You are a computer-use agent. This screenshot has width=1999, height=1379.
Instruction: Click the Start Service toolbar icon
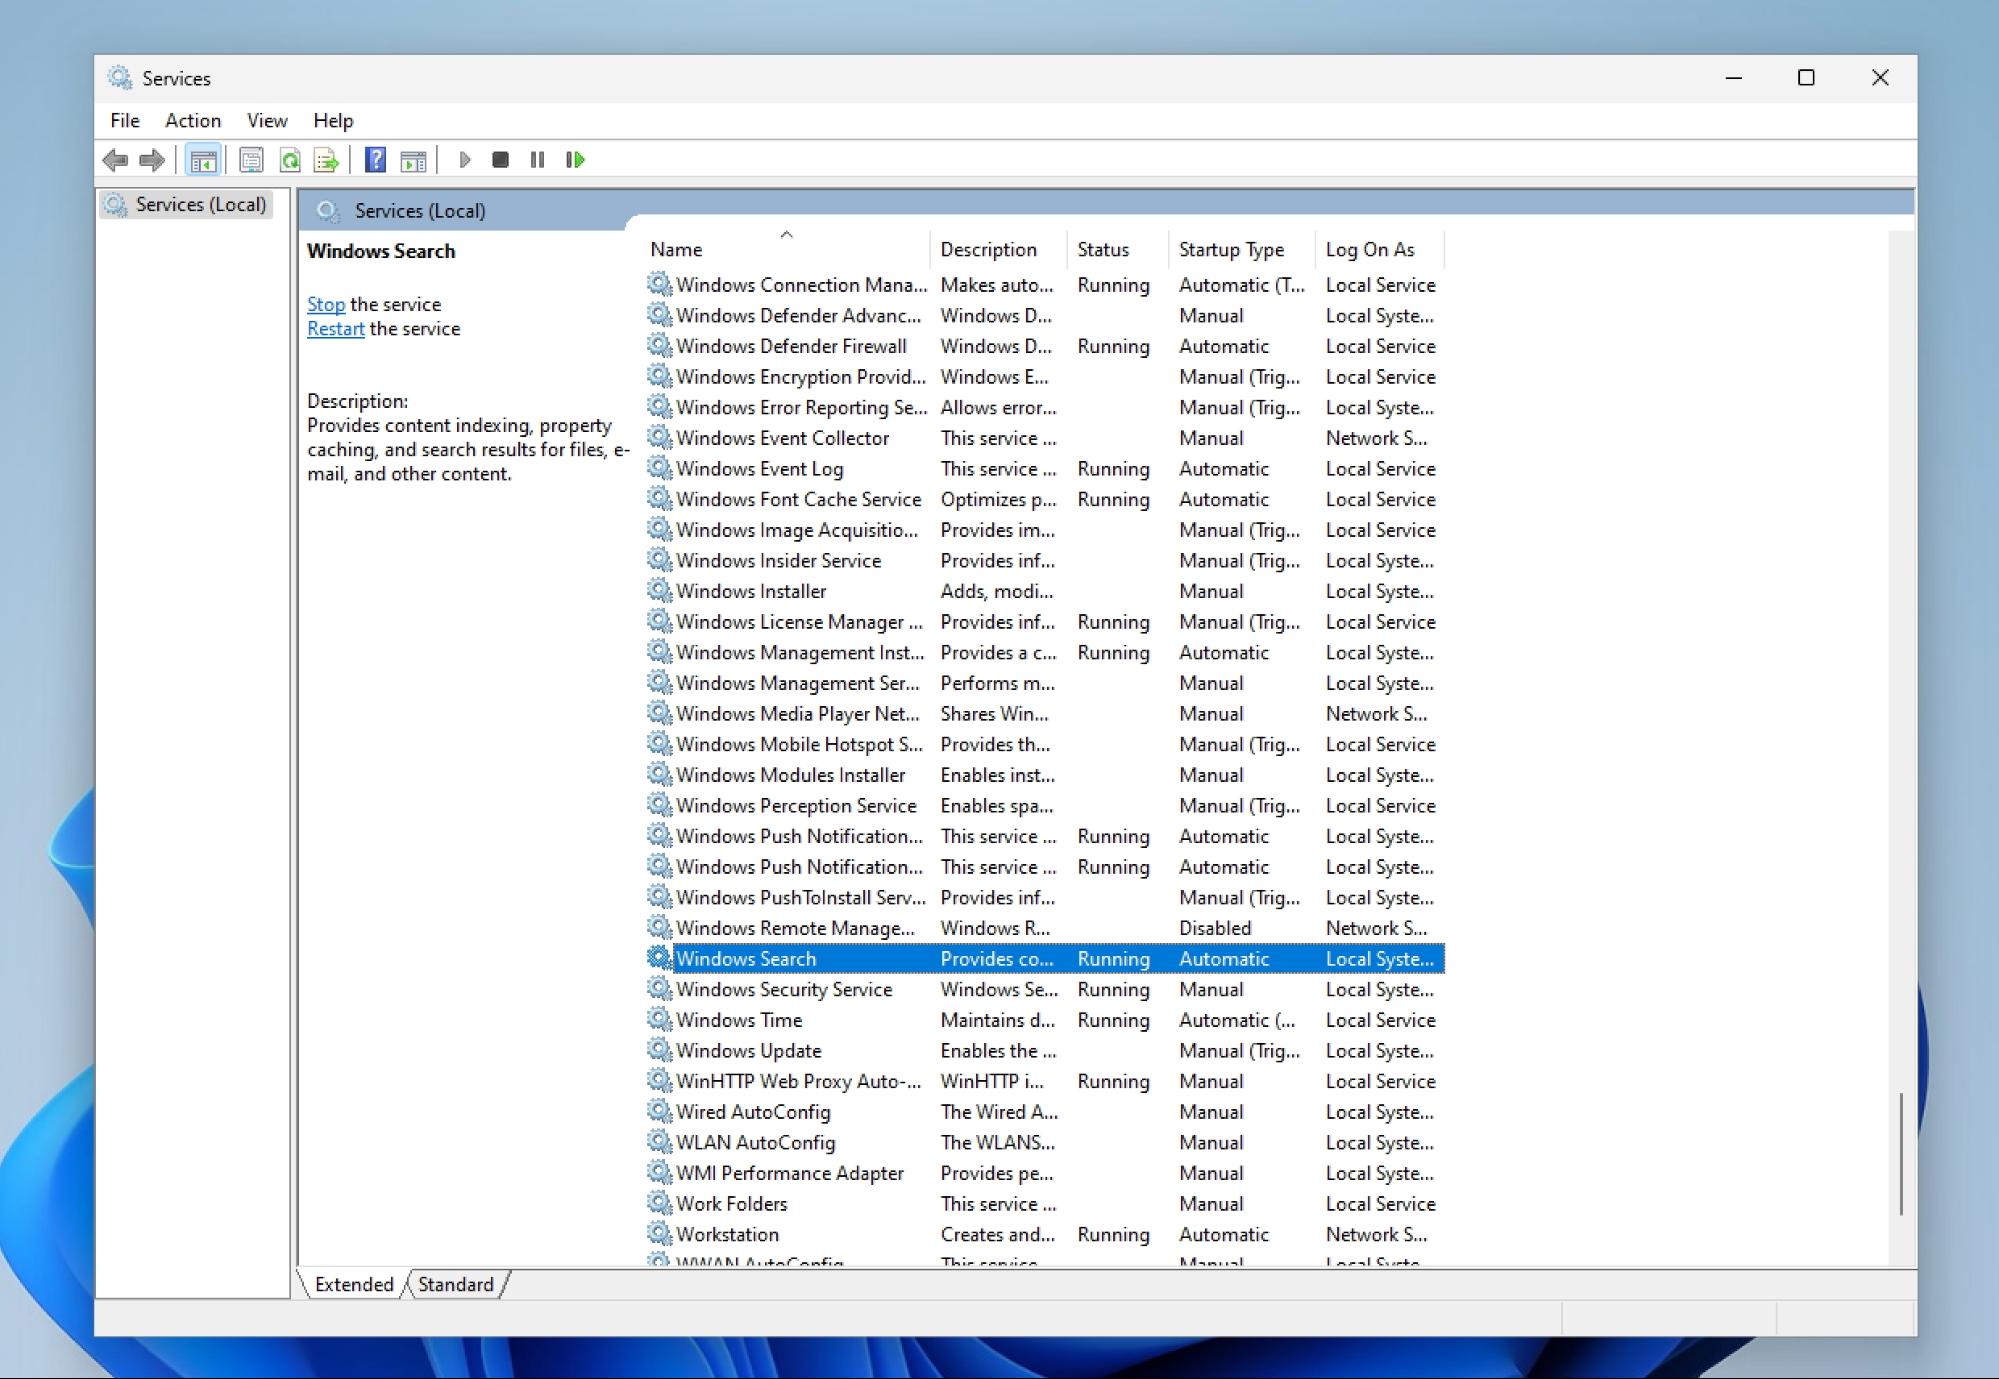[463, 158]
